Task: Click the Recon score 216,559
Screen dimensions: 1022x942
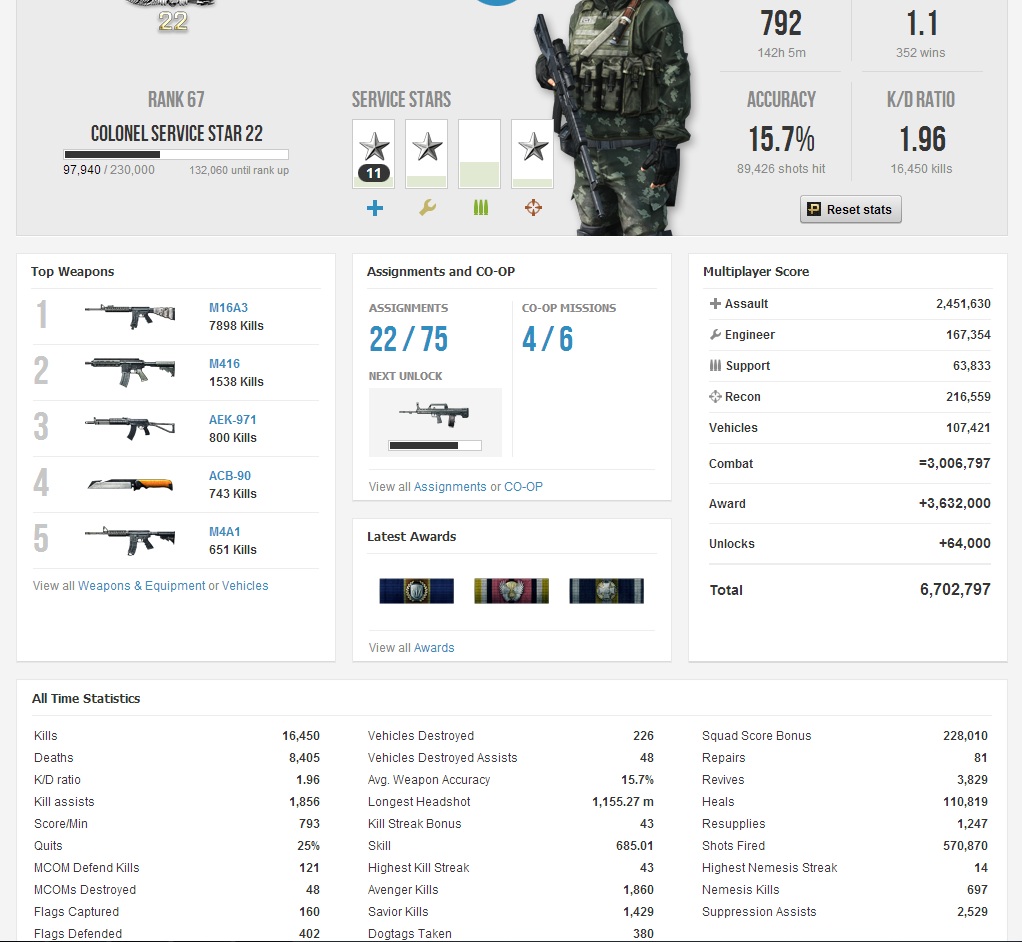Action: pyautogui.click(x=969, y=396)
